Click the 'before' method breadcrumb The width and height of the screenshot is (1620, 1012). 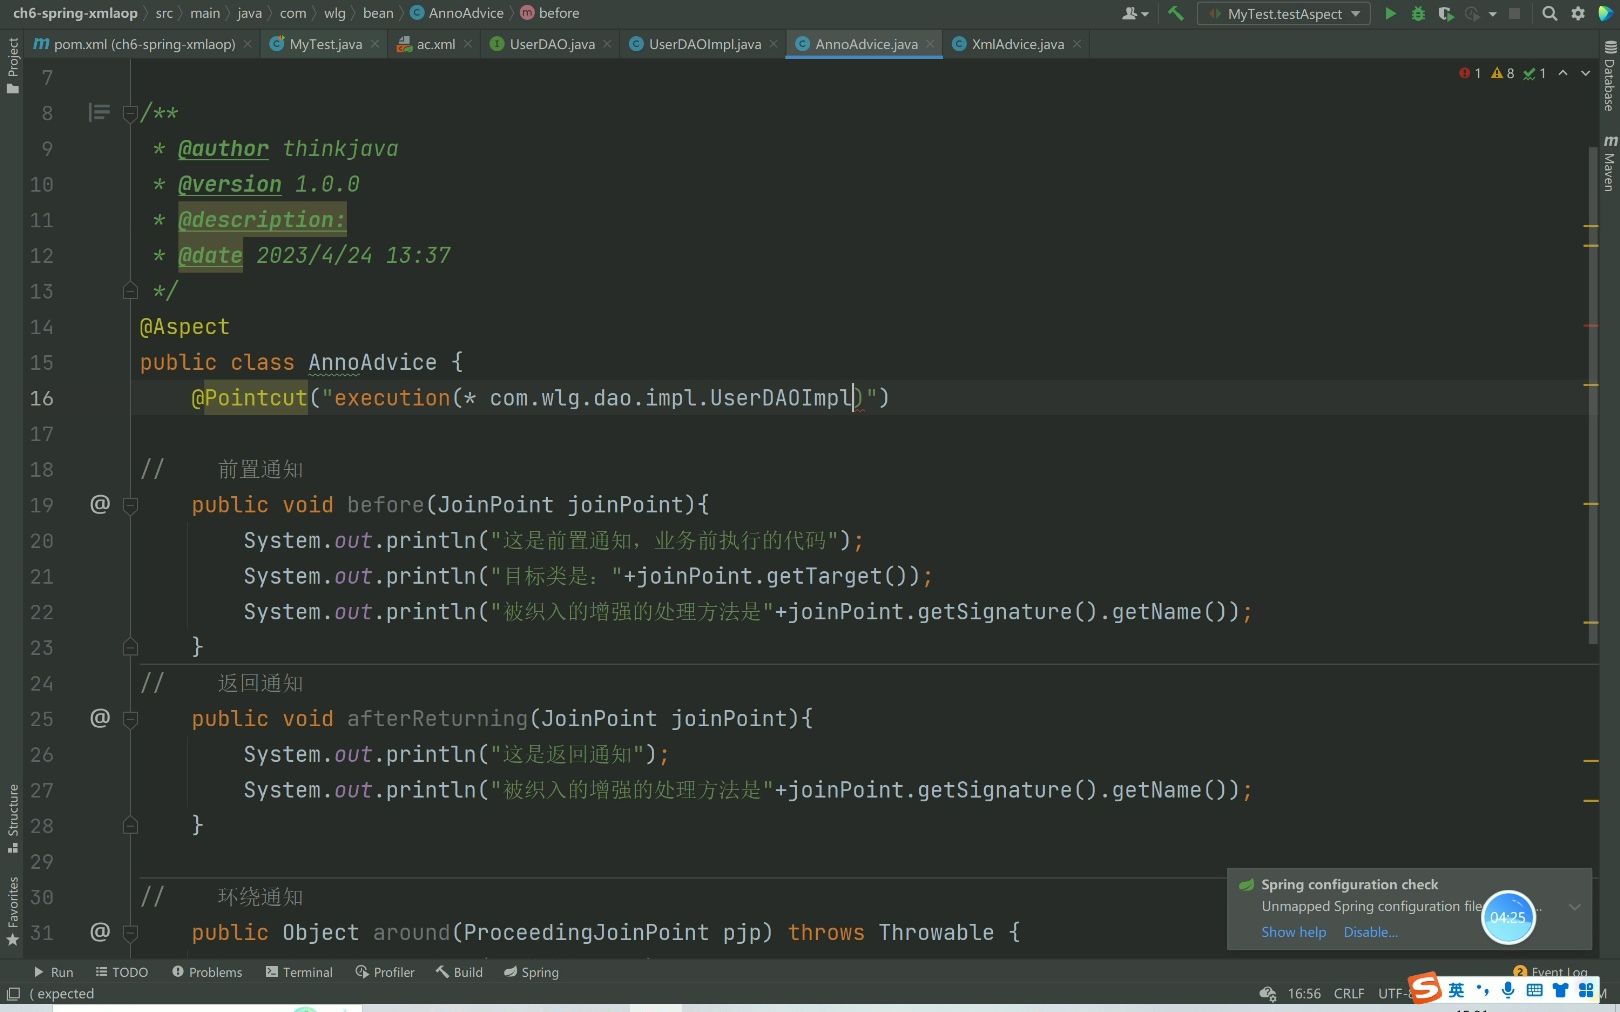(550, 13)
